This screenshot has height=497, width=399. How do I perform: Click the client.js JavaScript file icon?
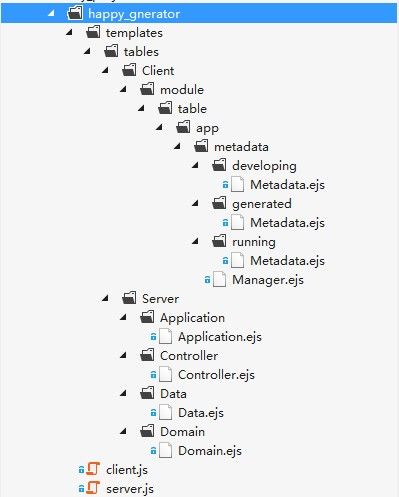93,469
